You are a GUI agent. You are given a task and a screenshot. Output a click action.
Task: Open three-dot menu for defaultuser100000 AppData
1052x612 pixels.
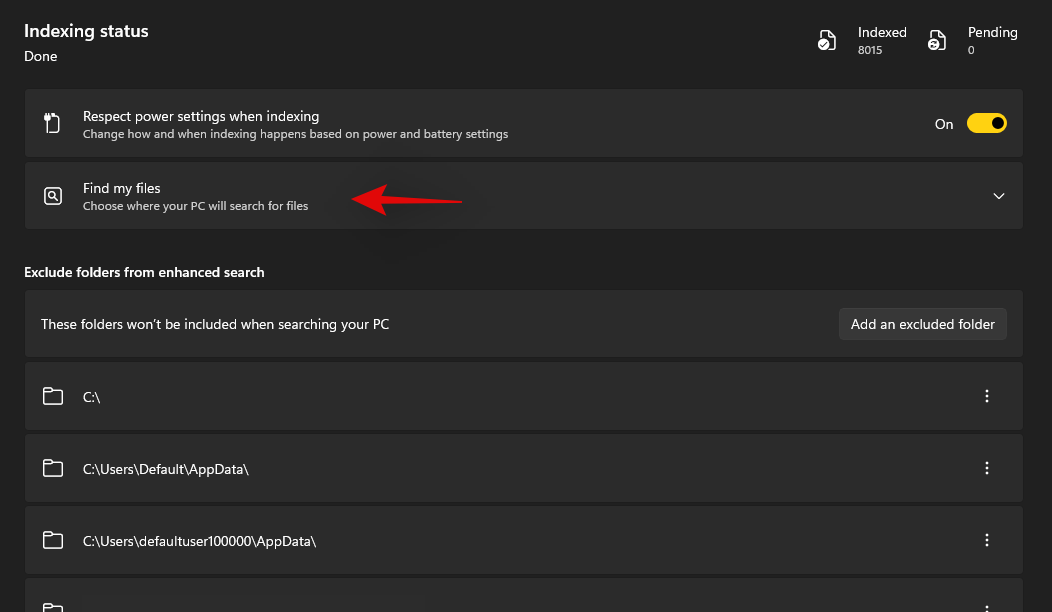pyautogui.click(x=987, y=540)
